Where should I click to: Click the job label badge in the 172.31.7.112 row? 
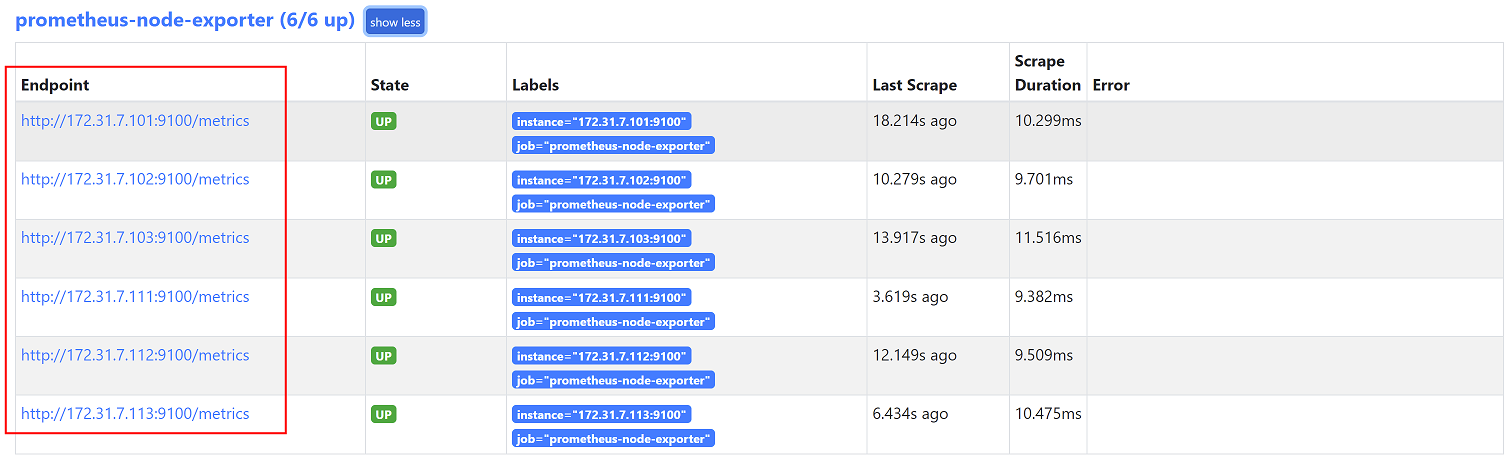[613, 380]
